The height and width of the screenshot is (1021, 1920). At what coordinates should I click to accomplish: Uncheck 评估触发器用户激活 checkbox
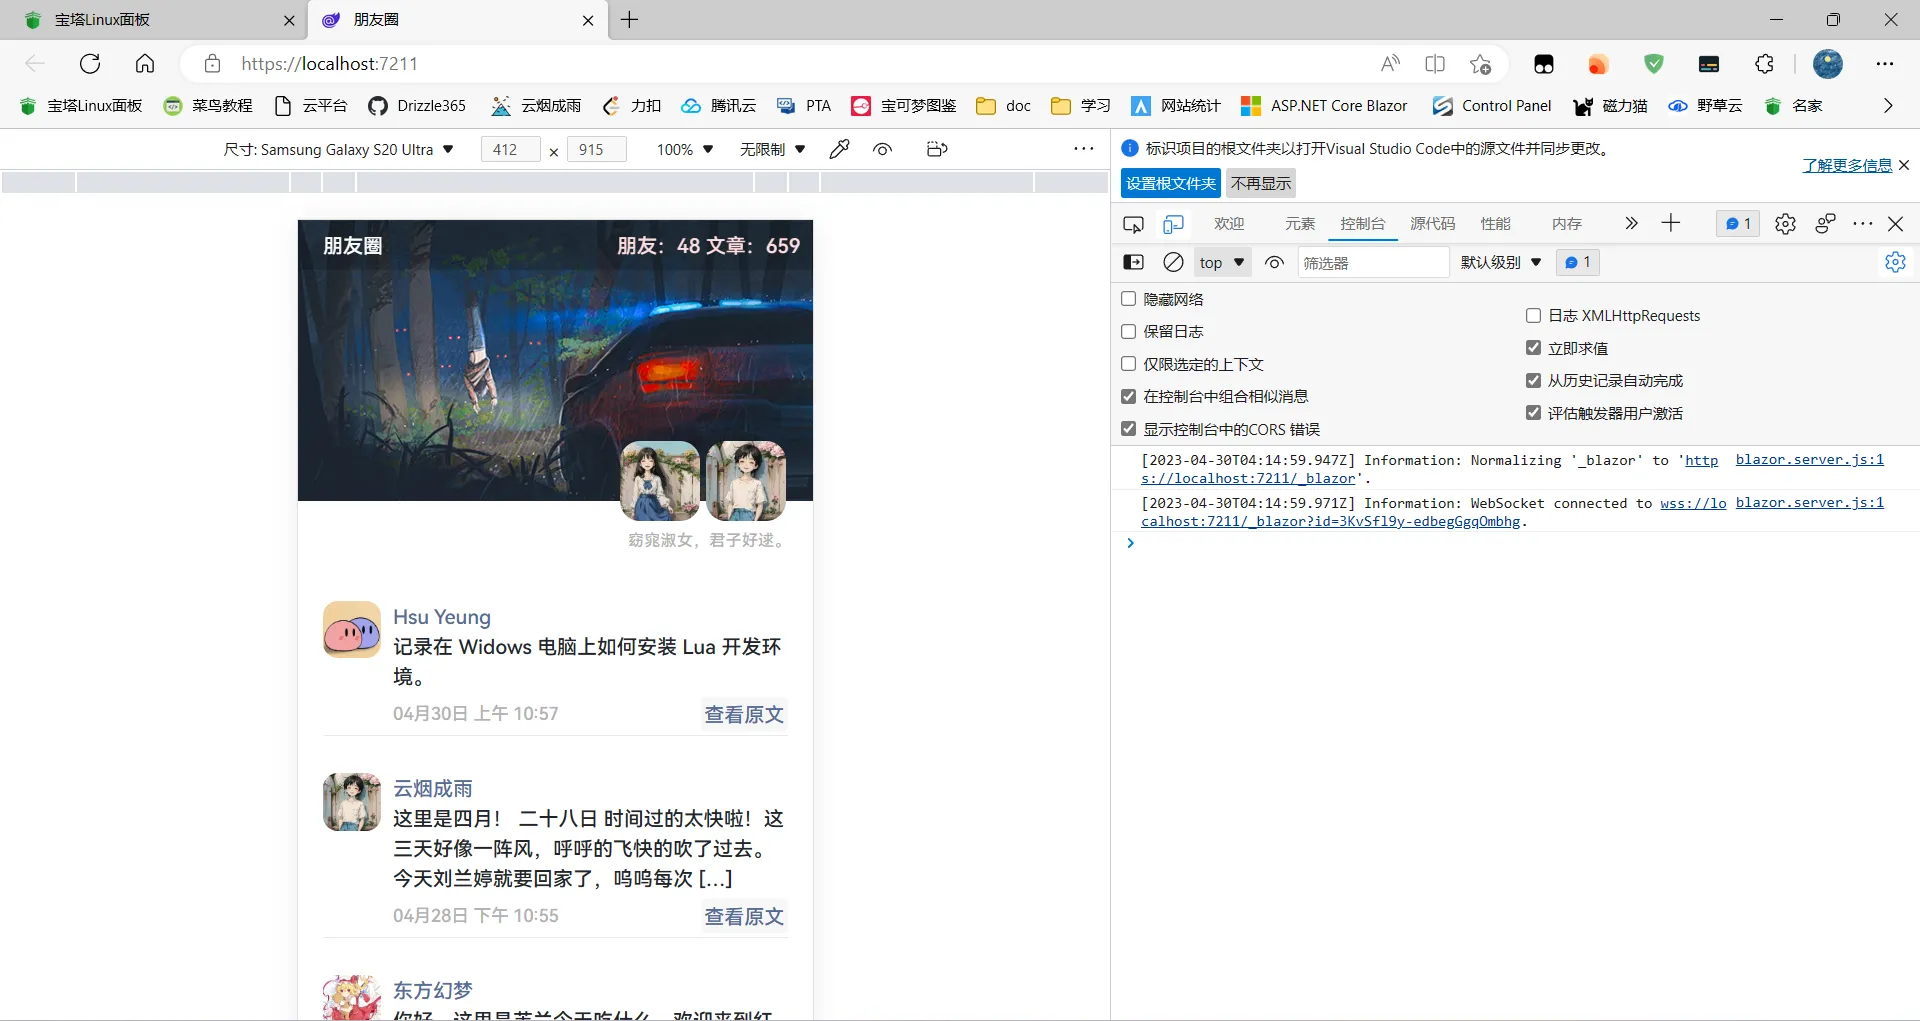click(x=1533, y=413)
